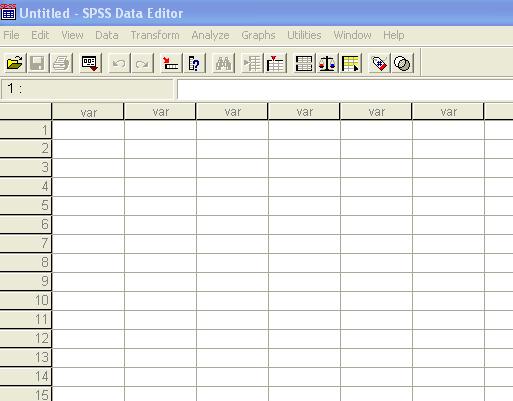Open the Dialog Recall icon

pos(90,63)
